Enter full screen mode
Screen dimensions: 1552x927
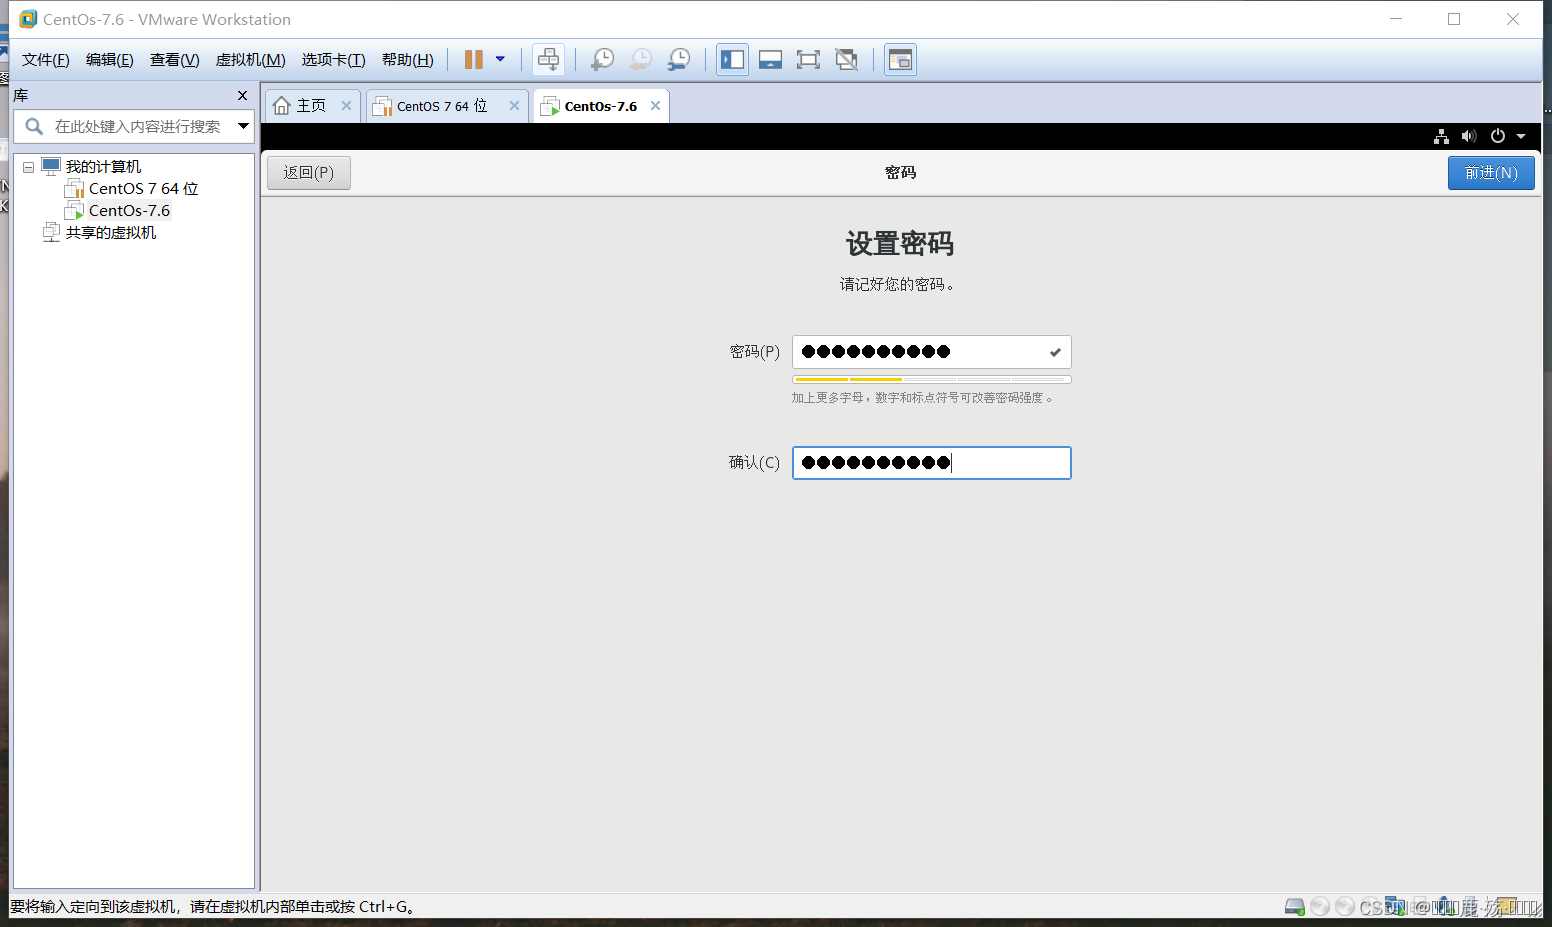(x=808, y=60)
